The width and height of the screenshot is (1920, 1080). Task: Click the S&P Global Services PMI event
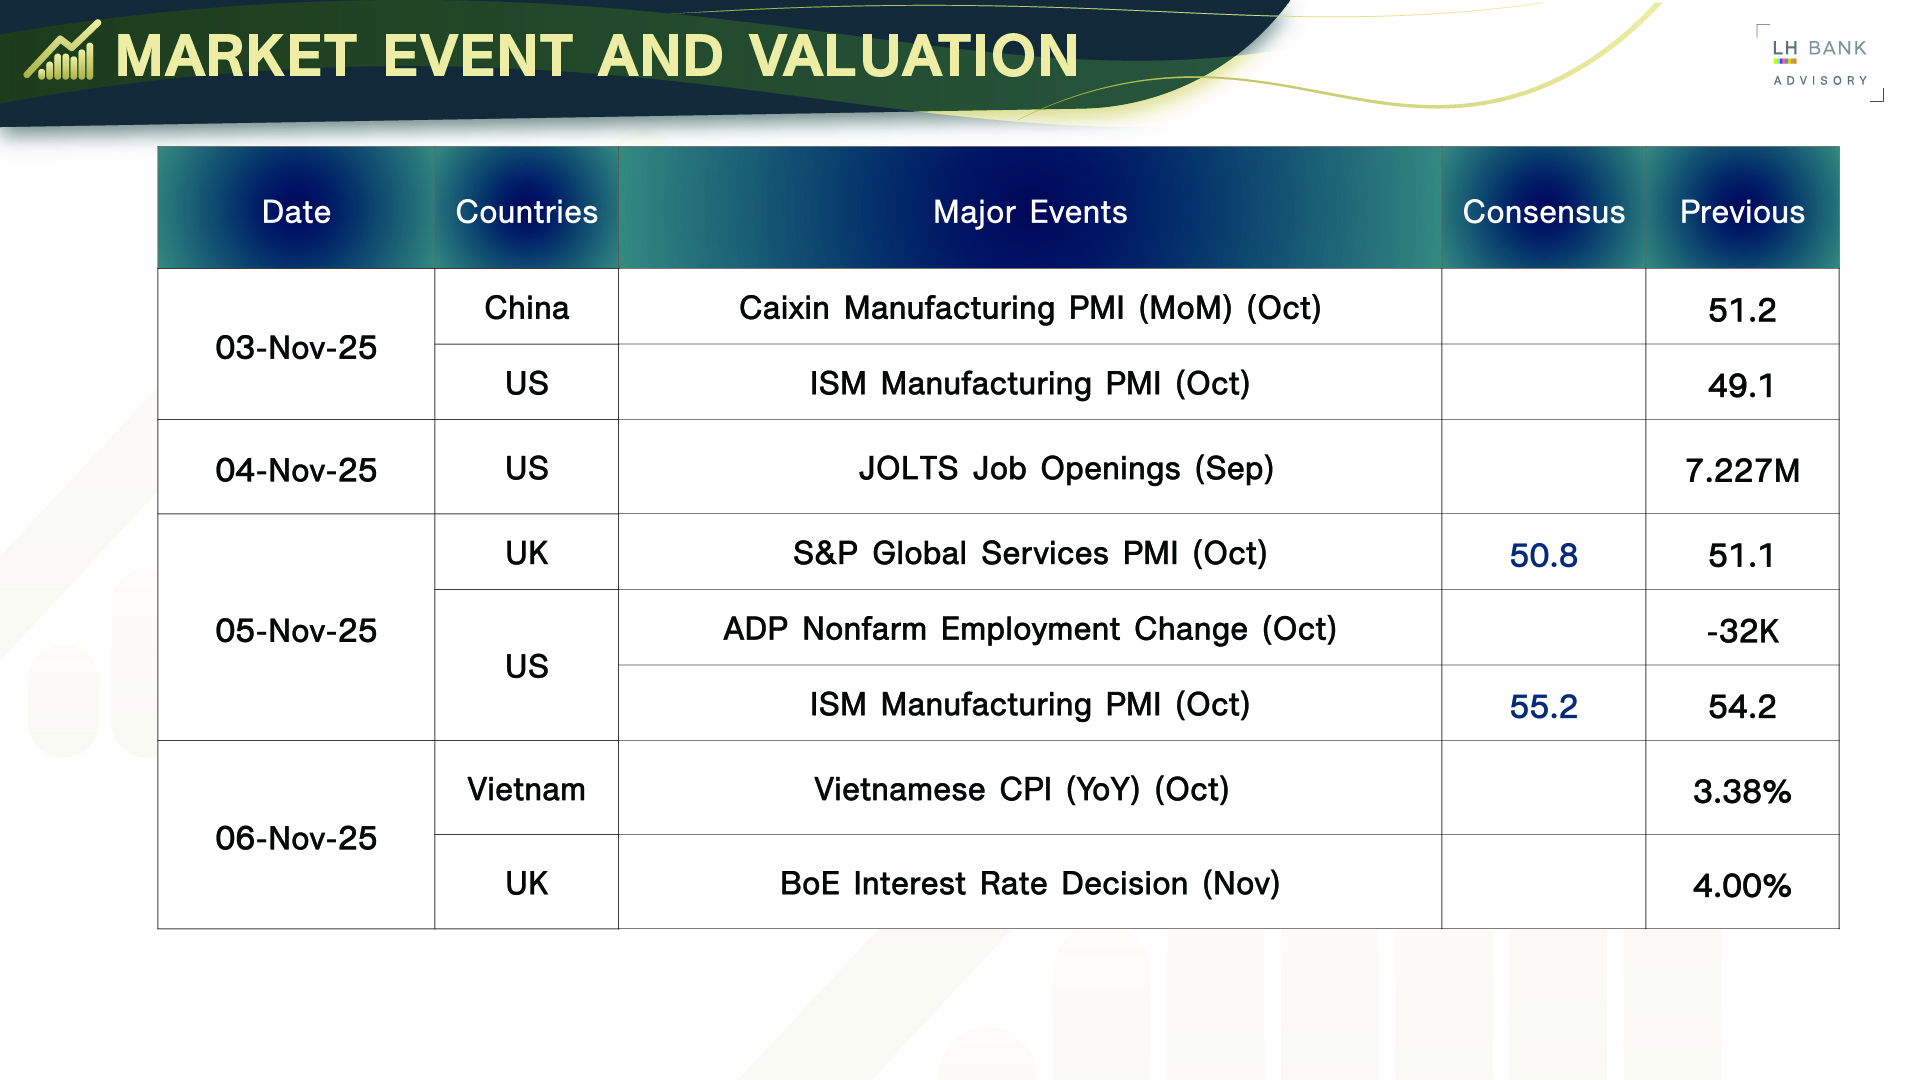[1029, 554]
